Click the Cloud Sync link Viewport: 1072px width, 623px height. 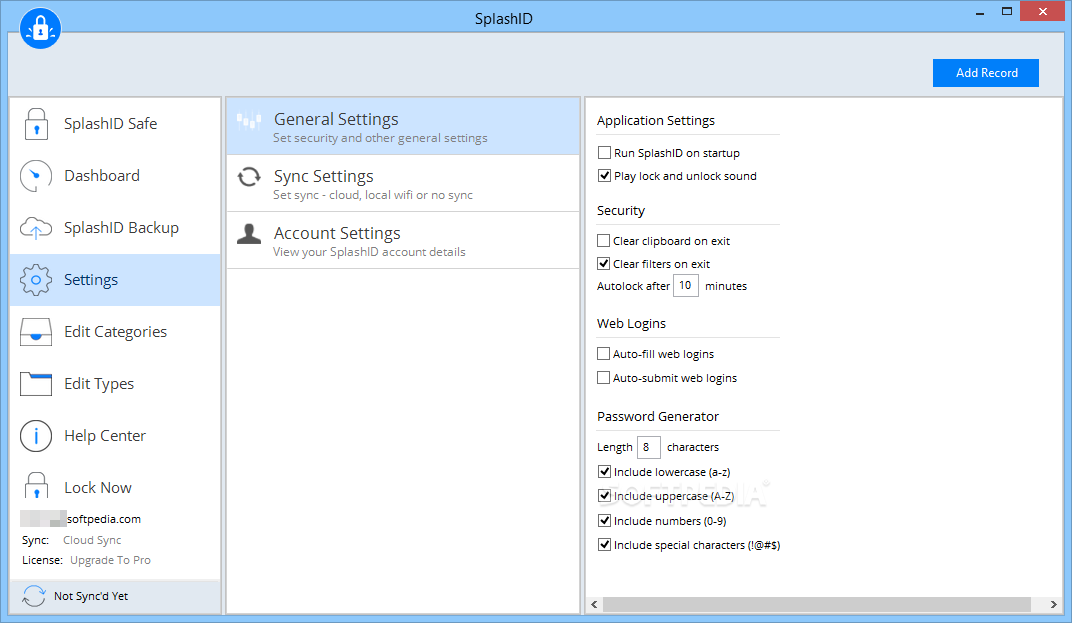tap(92, 540)
